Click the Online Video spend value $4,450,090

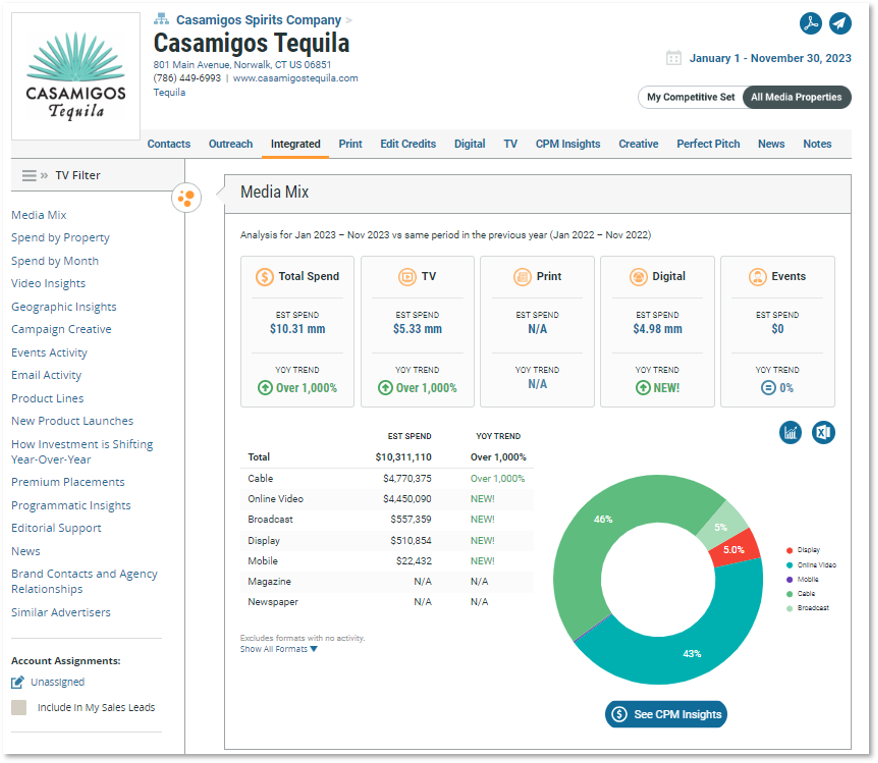click(407, 499)
